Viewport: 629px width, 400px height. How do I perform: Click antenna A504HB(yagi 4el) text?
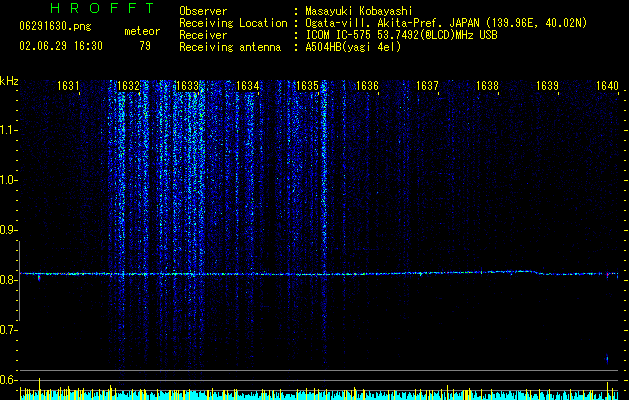[353, 47]
